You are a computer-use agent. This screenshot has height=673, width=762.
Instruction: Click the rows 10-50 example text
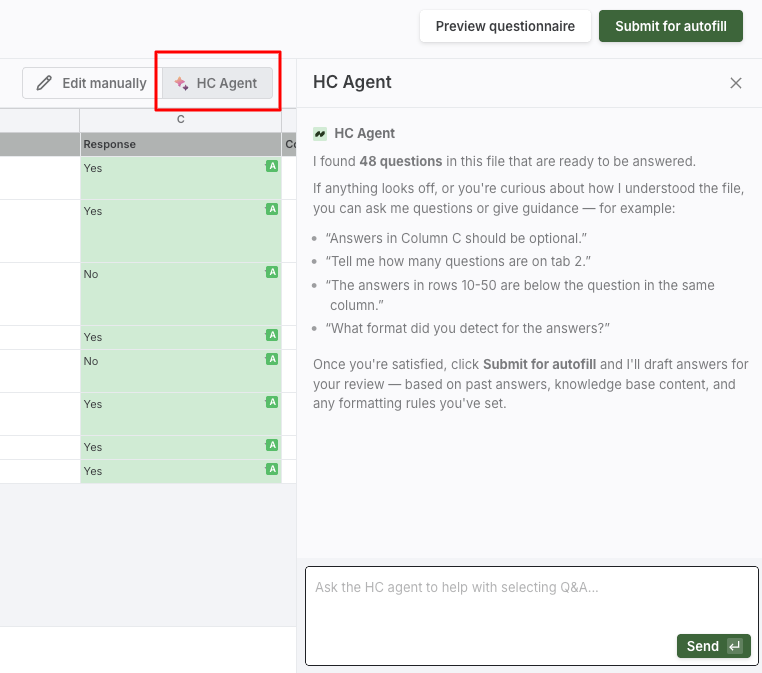520,295
